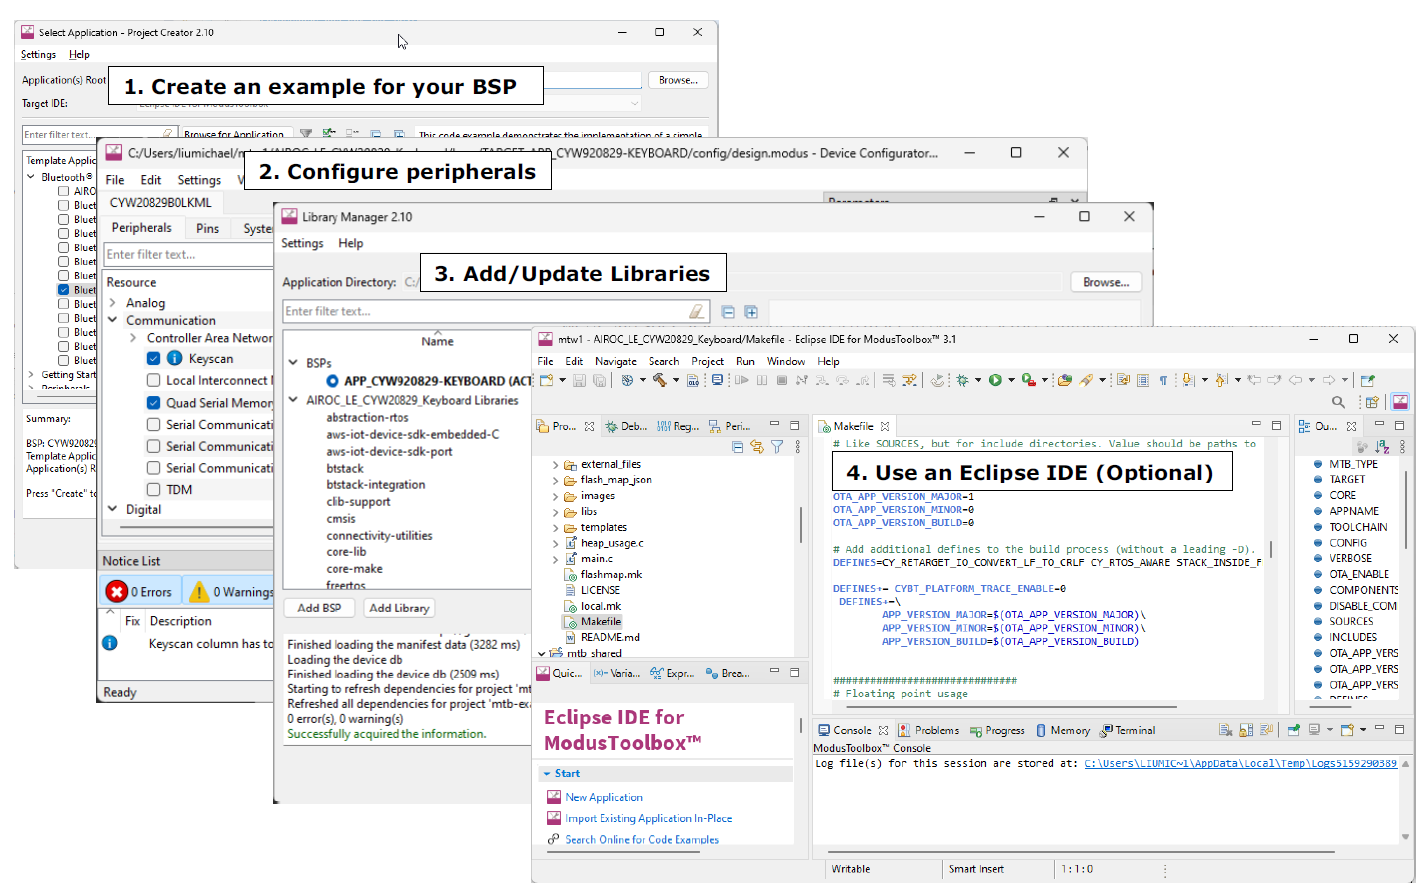Screen dimensions: 1426x895
Task: Click the yellow Warnings icon in Notice List
Action: 199,592
